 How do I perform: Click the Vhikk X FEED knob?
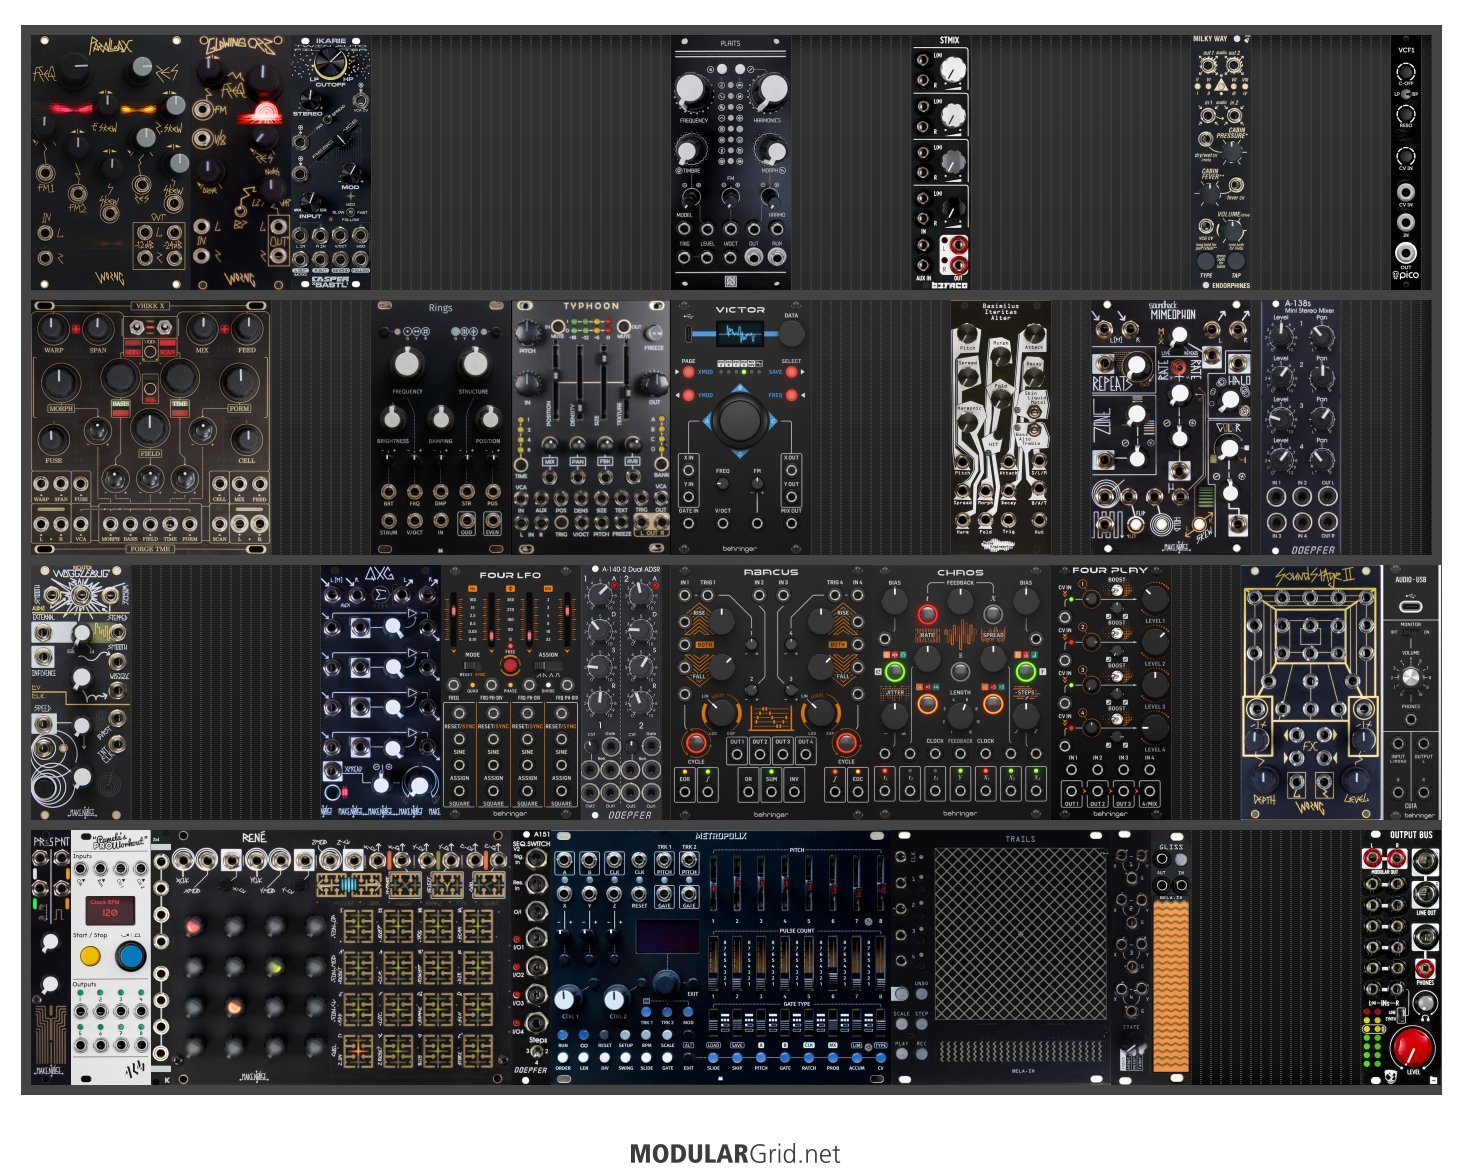point(247,329)
